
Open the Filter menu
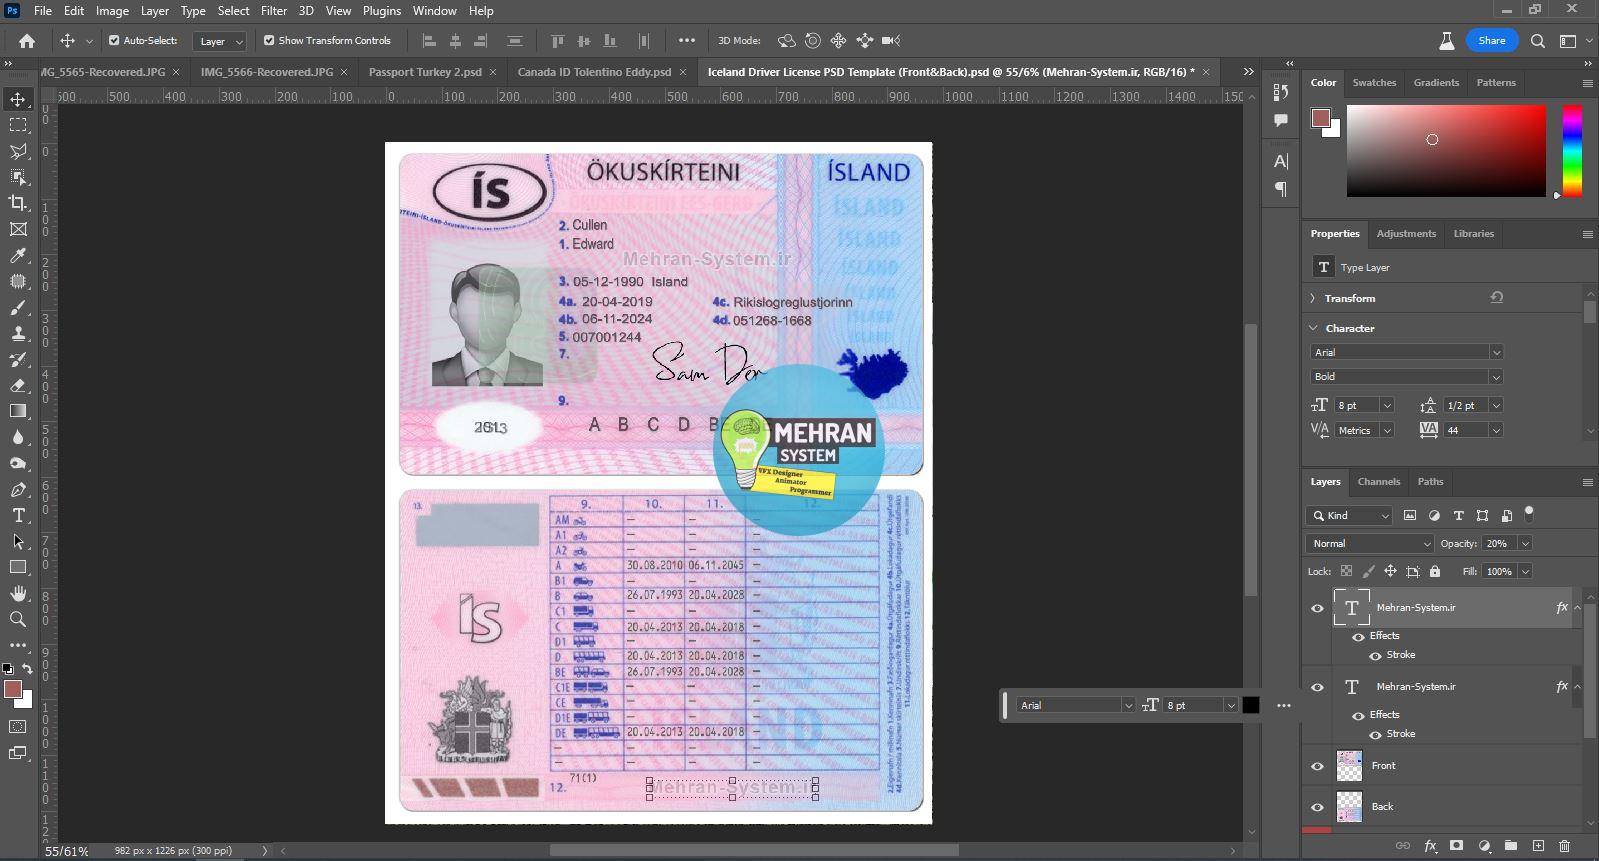274,11
